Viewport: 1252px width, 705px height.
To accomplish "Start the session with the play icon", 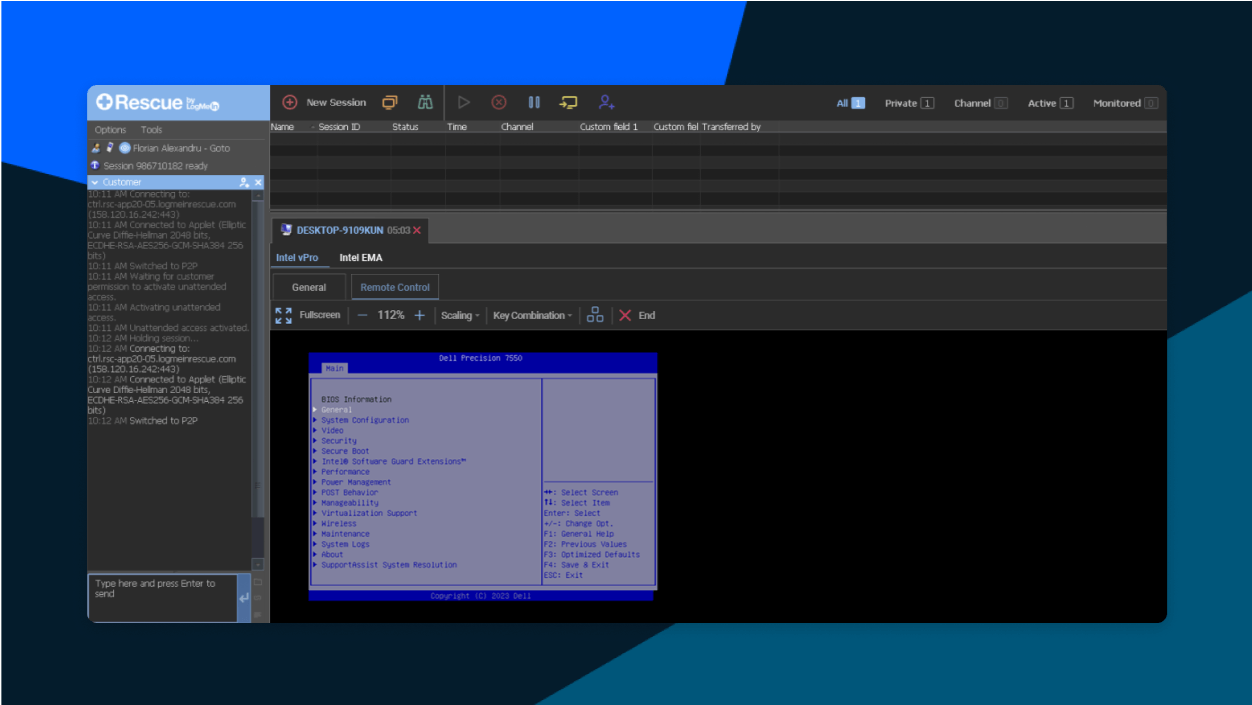I will pos(464,102).
